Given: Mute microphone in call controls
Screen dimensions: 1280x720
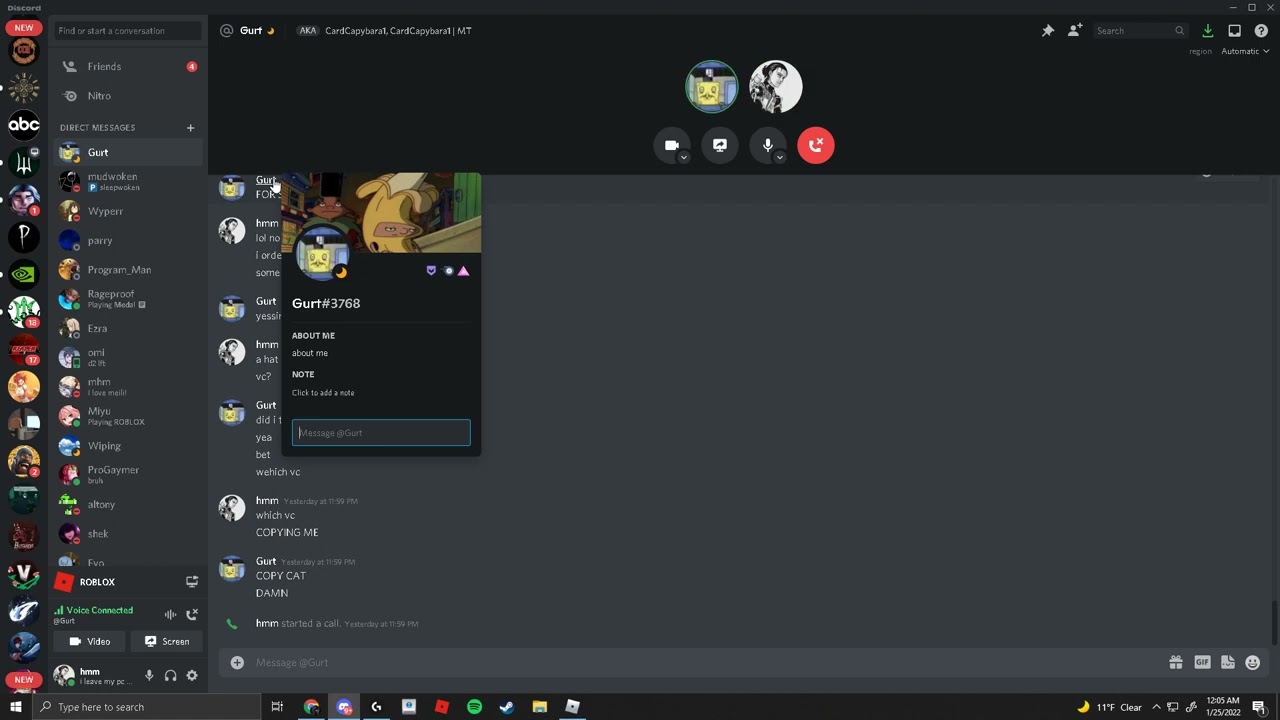Looking at the screenshot, I should click(768, 145).
